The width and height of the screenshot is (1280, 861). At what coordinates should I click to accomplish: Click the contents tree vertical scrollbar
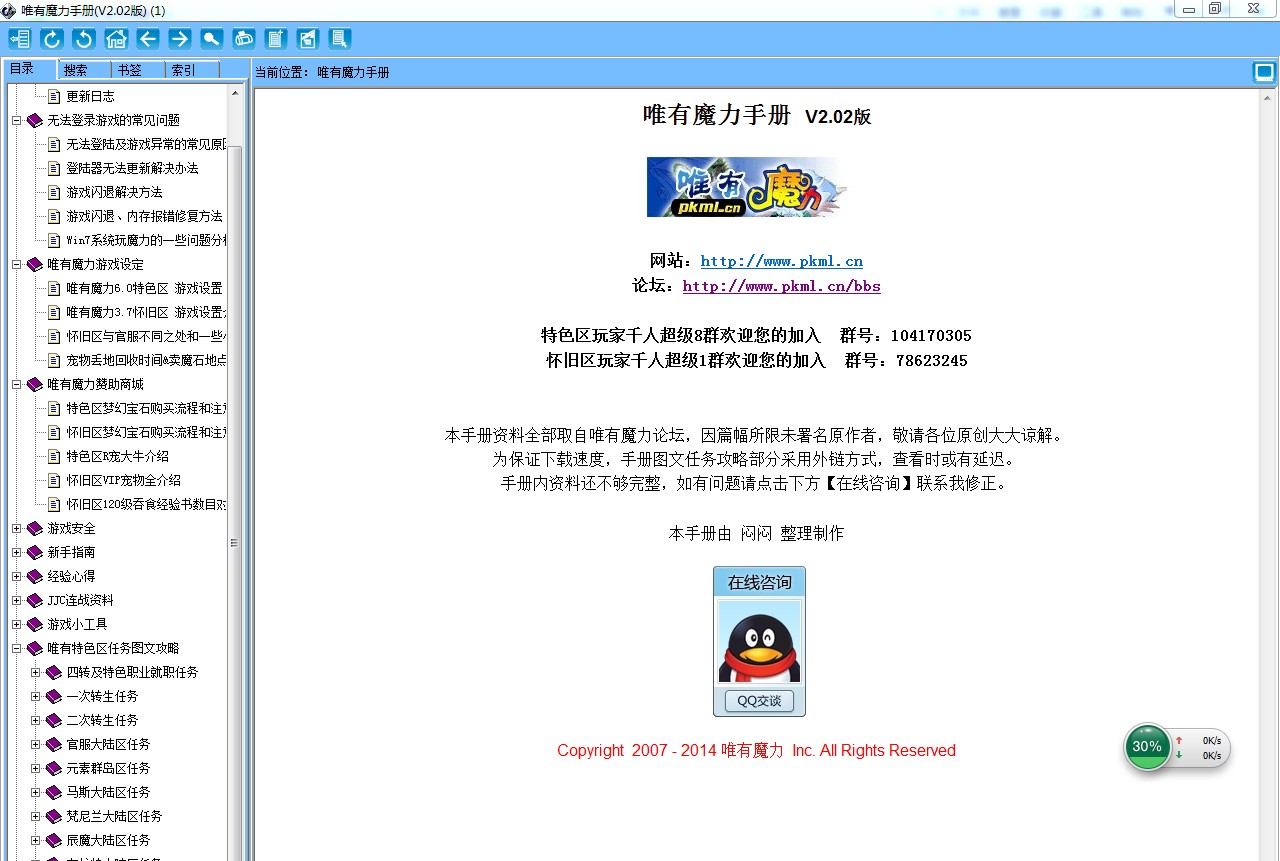click(x=235, y=400)
